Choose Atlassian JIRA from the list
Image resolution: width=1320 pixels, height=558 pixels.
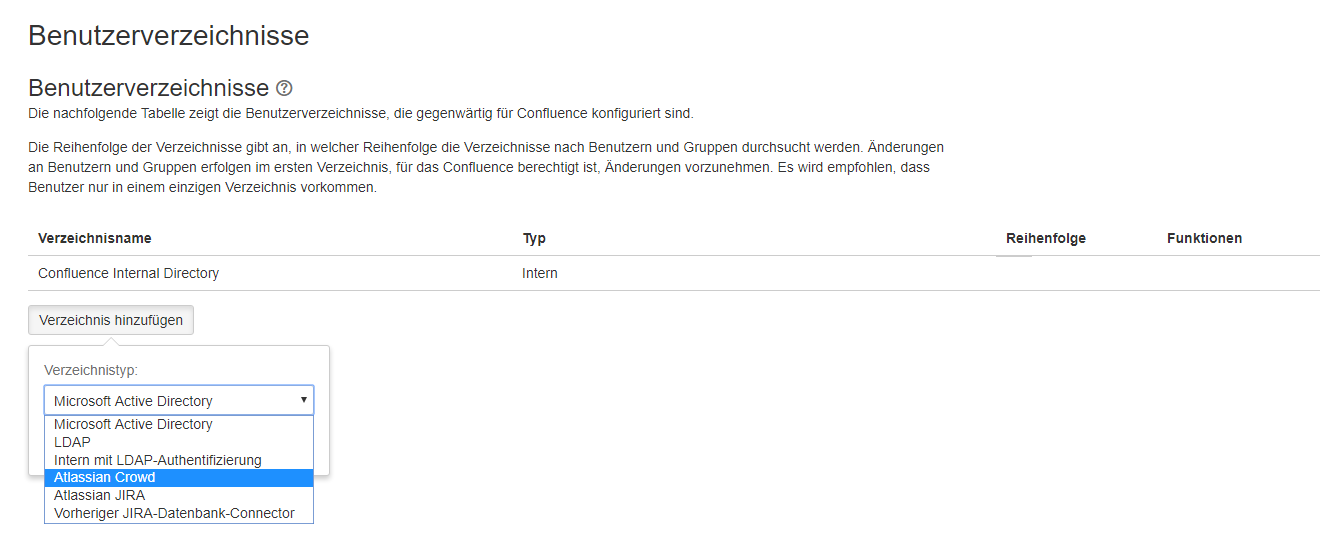click(99, 495)
